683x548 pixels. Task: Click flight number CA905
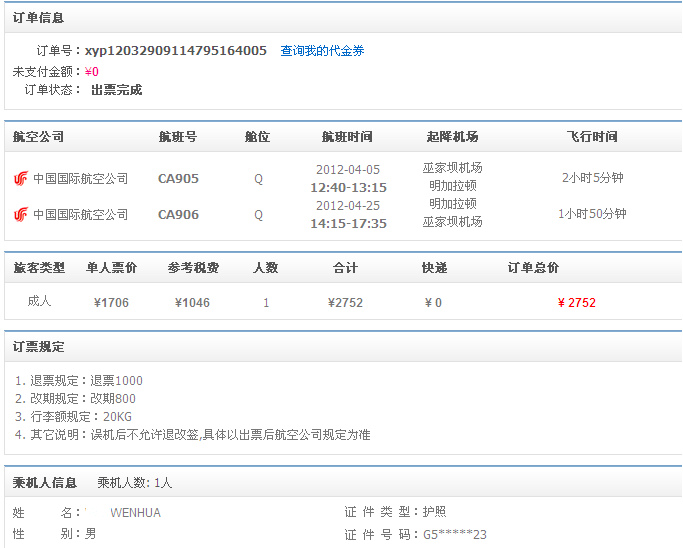(178, 179)
